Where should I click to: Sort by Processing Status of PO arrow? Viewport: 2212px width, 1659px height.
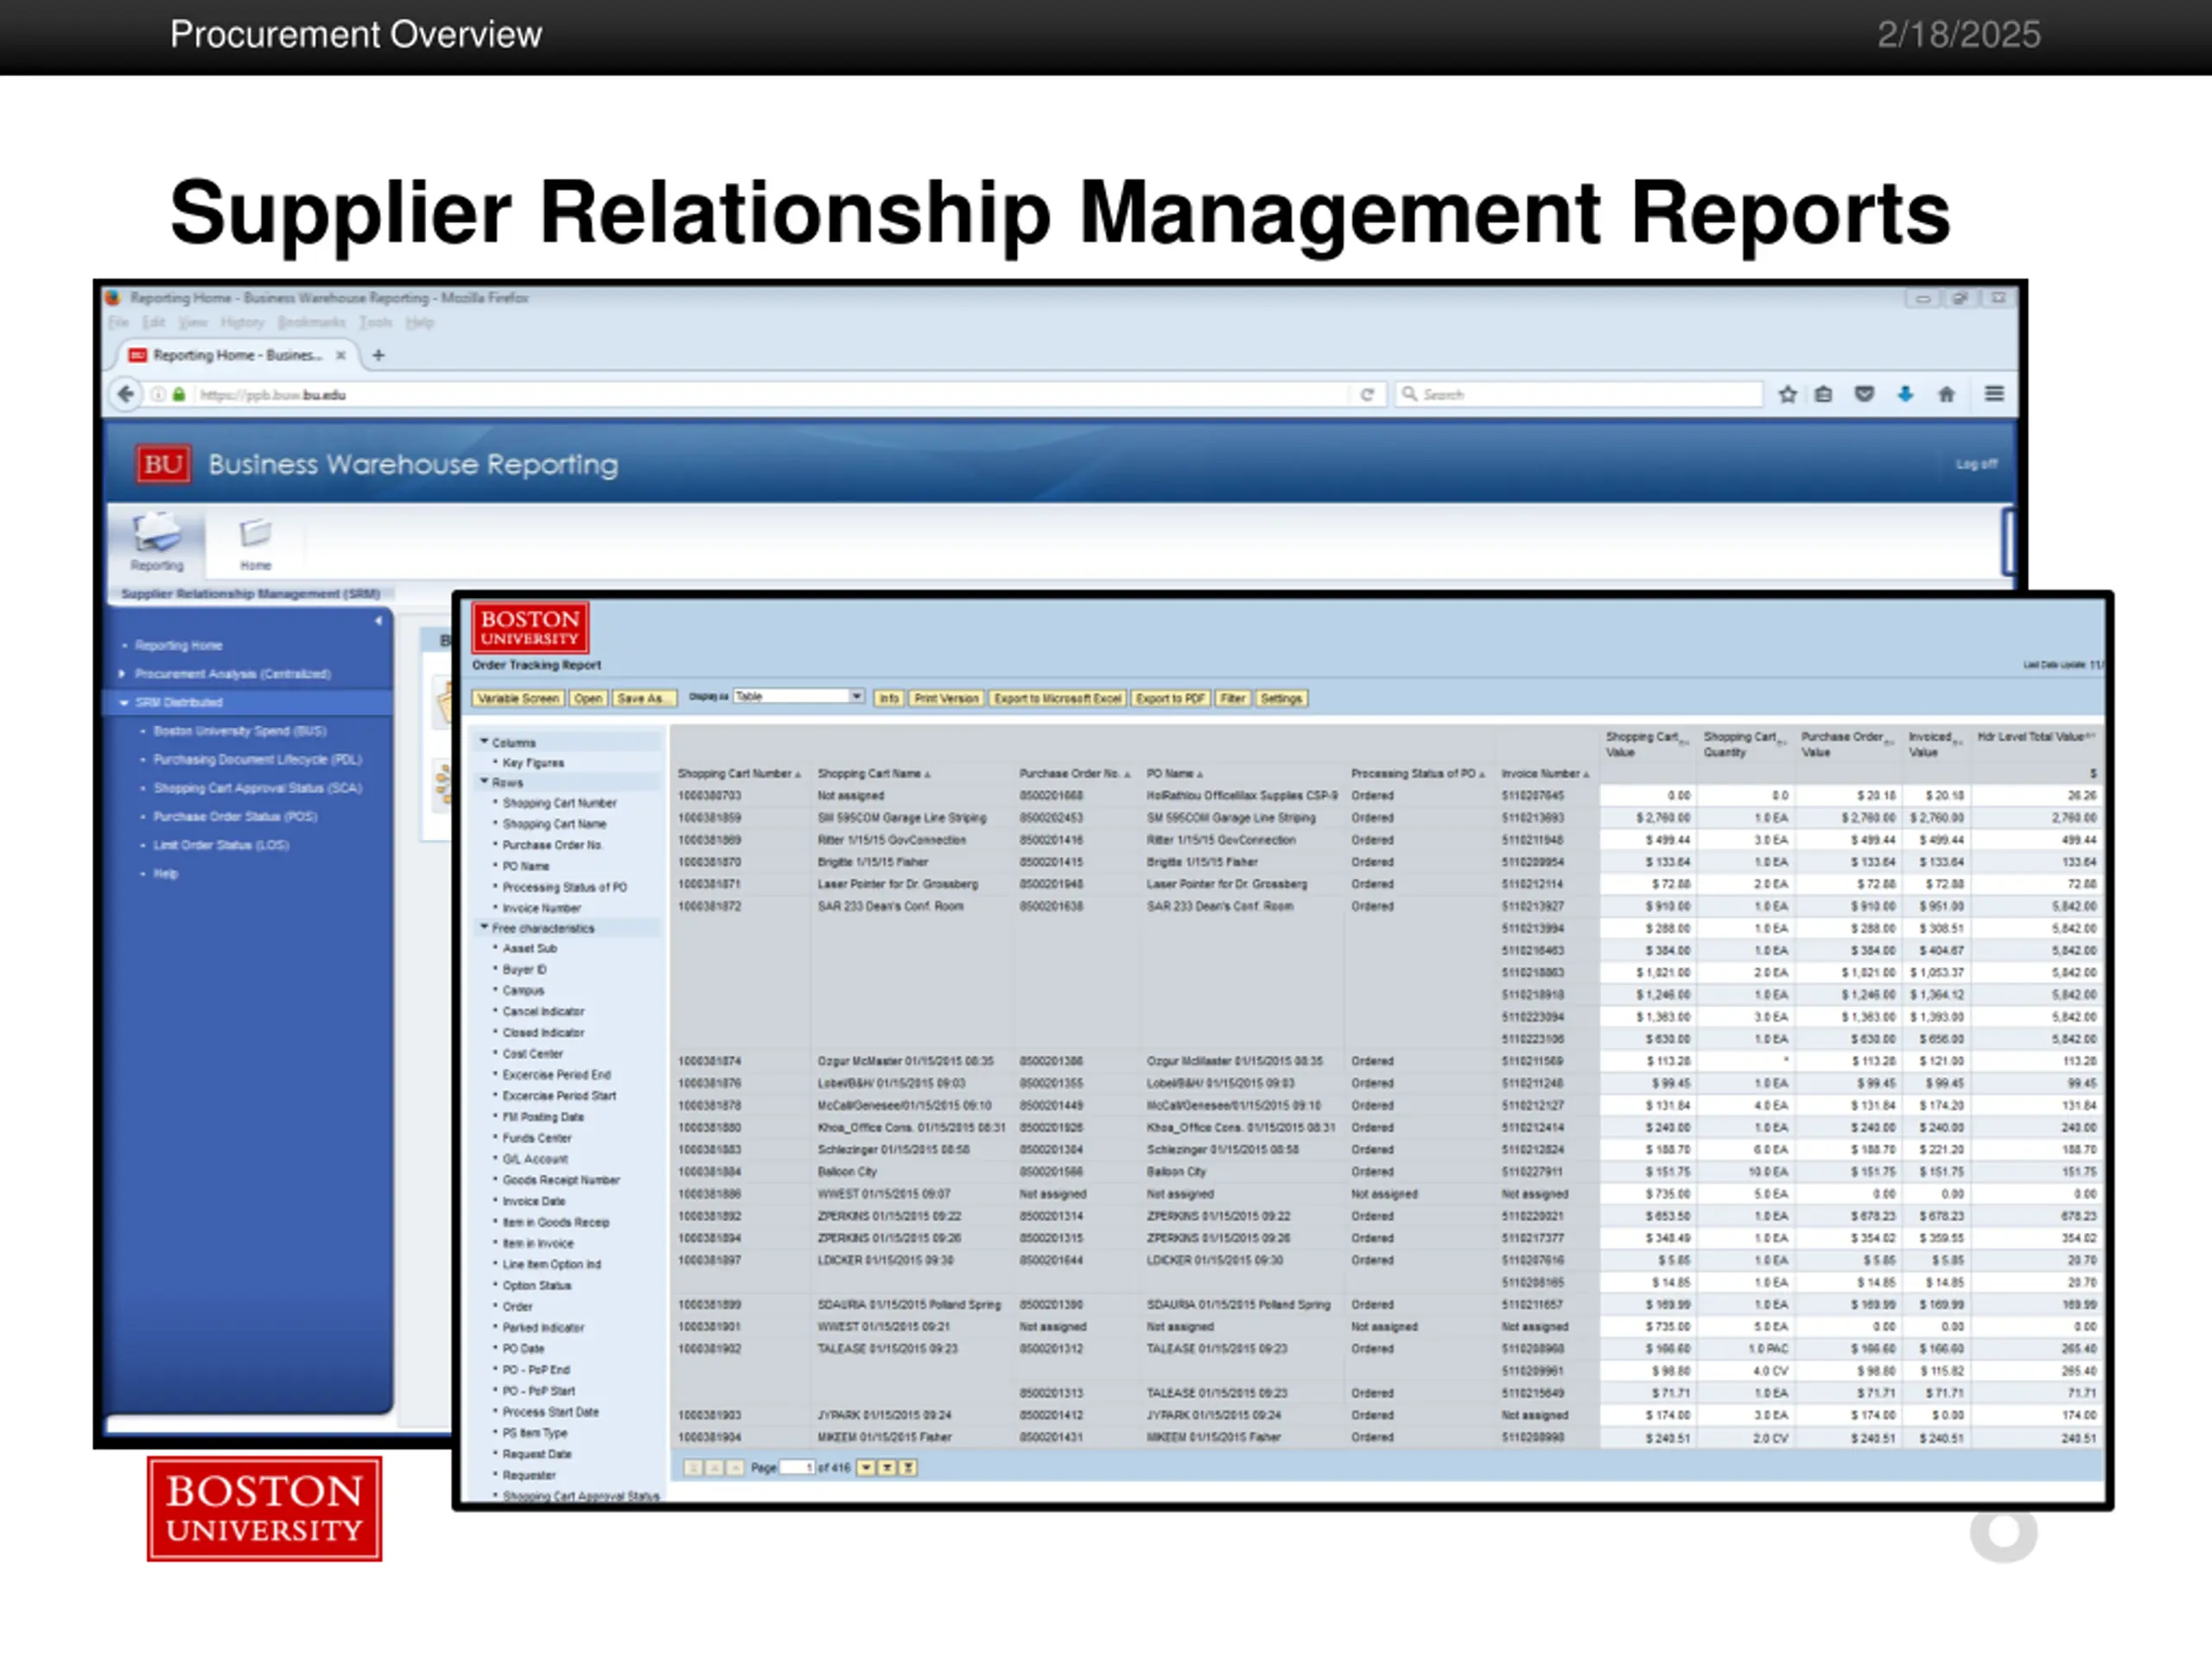1482,774
